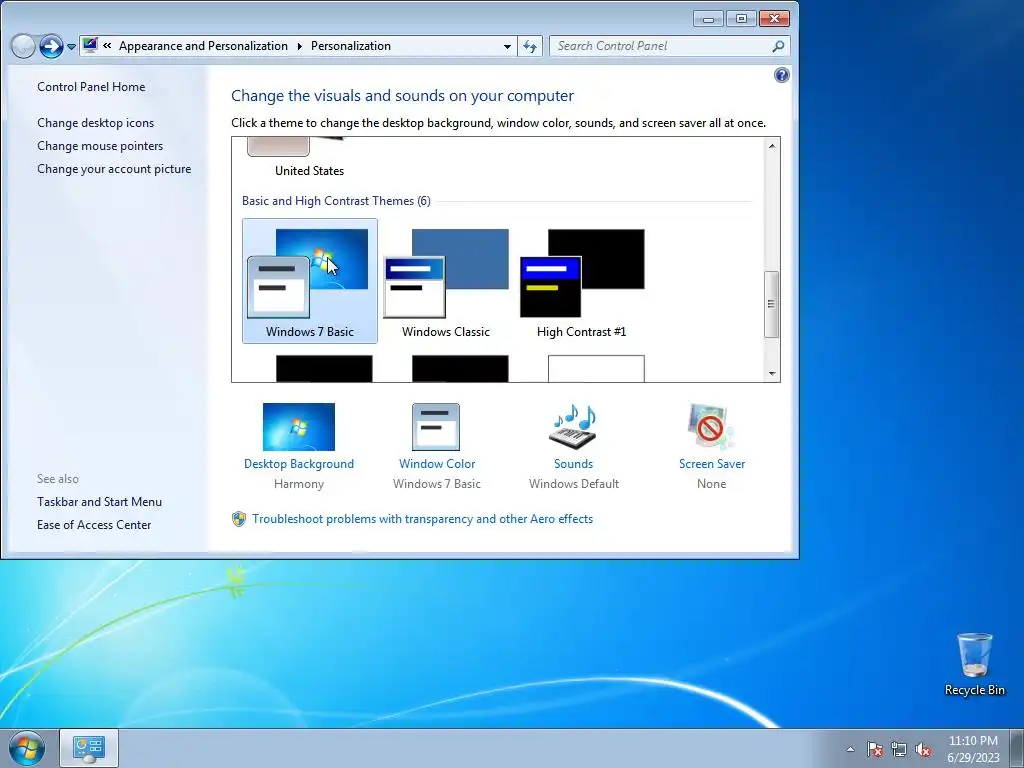Open Change desktop icons link
The height and width of the screenshot is (768, 1024).
tap(95, 123)
